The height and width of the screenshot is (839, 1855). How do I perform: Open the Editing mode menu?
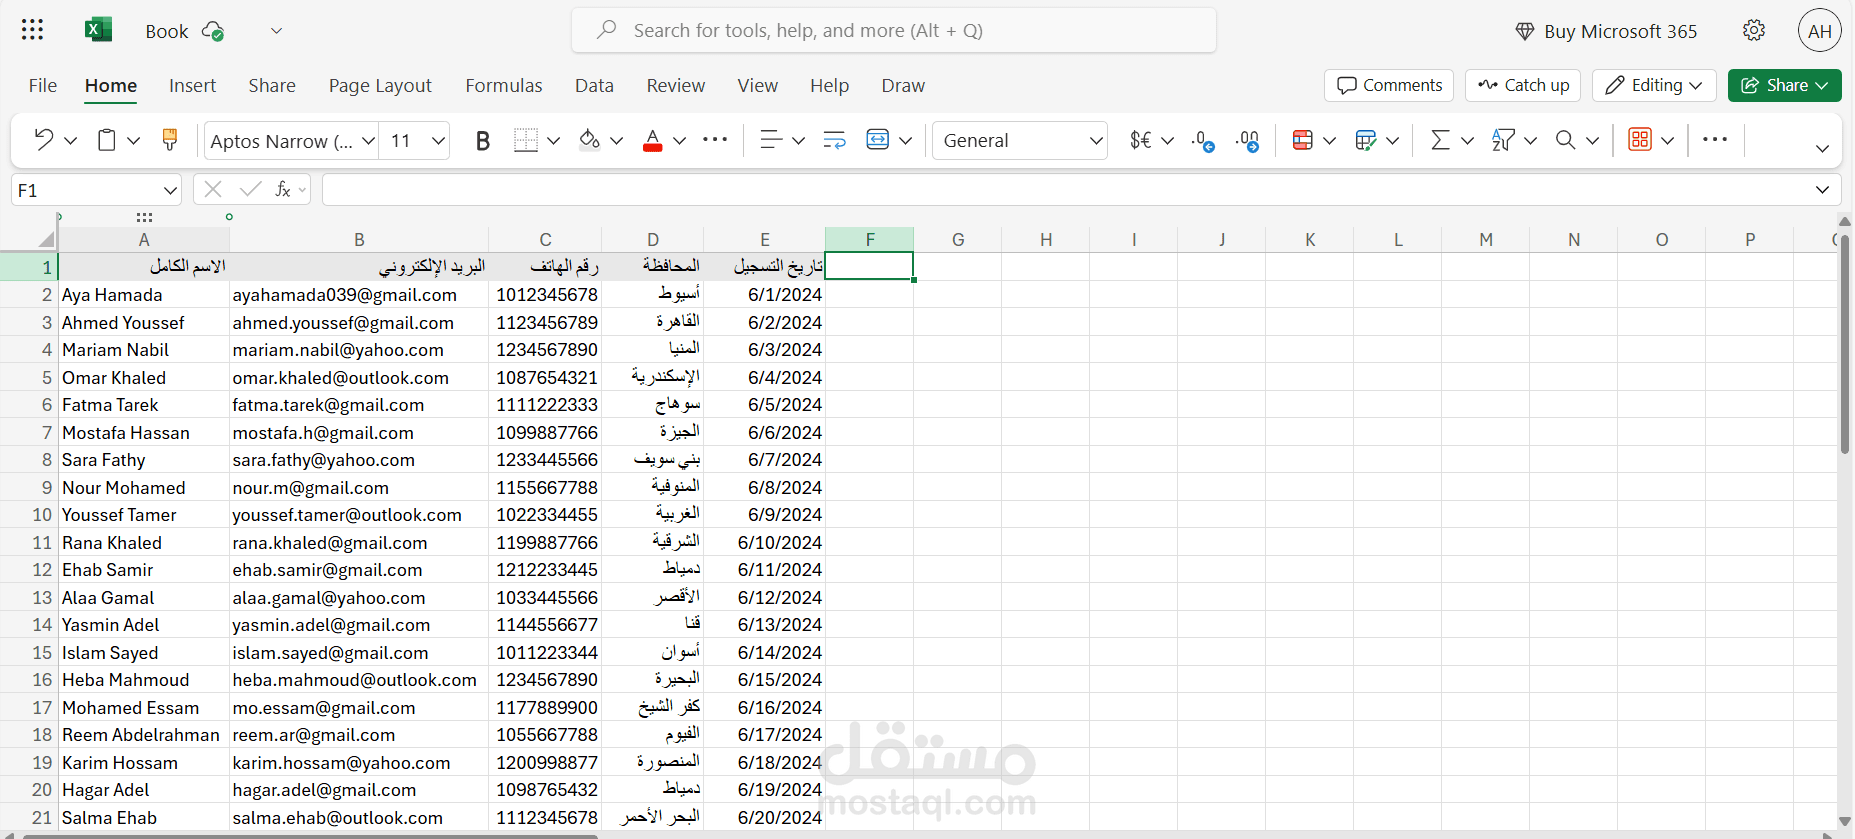[x=1654, y=85]
